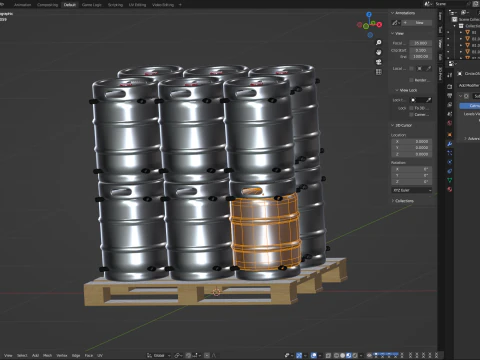Select solid viewport shading mode icon
Screen dimensions: 480x360
[x=342, y=355]
